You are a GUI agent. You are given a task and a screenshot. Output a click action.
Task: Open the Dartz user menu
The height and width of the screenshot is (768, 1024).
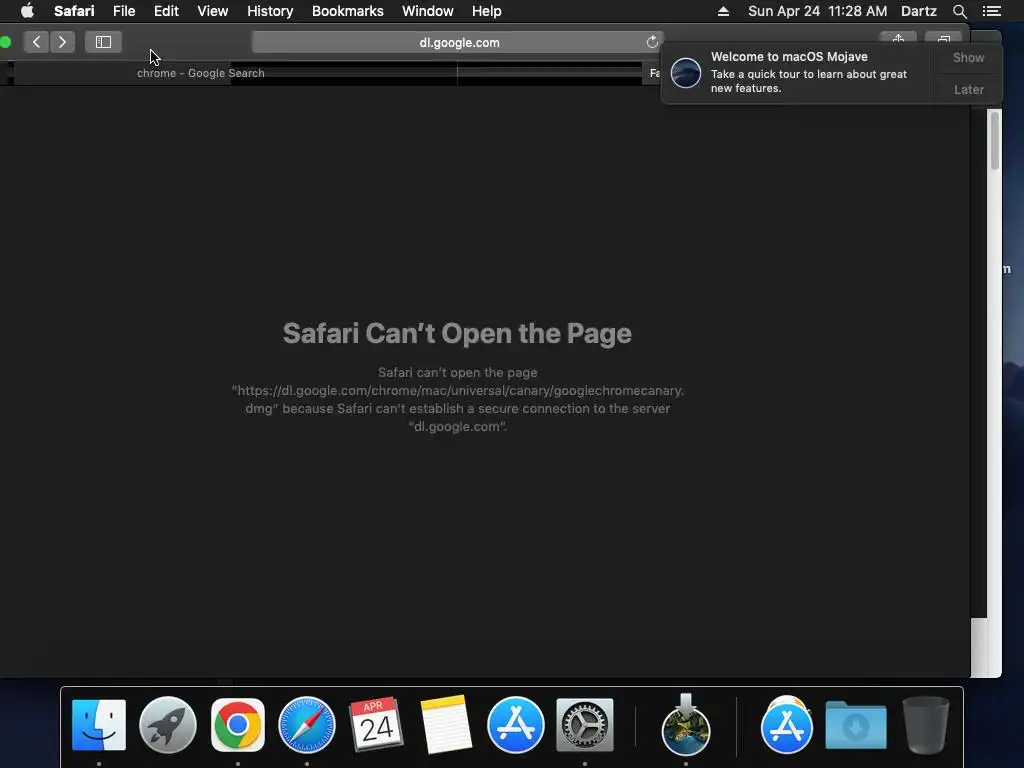pyautogui.click(x=918, y=11)
